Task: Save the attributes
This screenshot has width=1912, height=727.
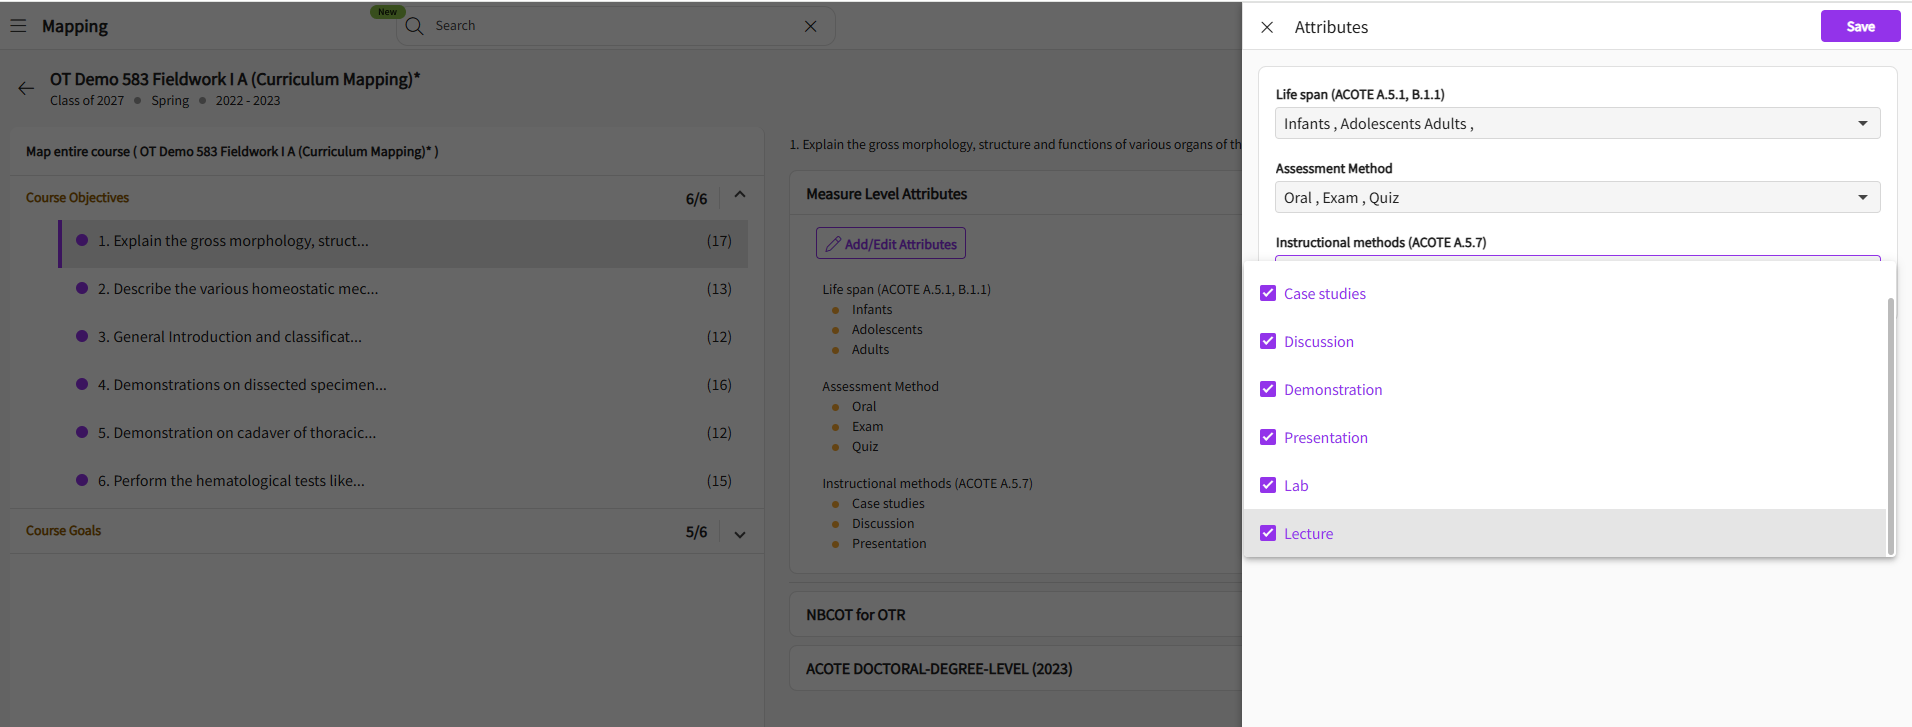Action: [x=1859, y=26]
